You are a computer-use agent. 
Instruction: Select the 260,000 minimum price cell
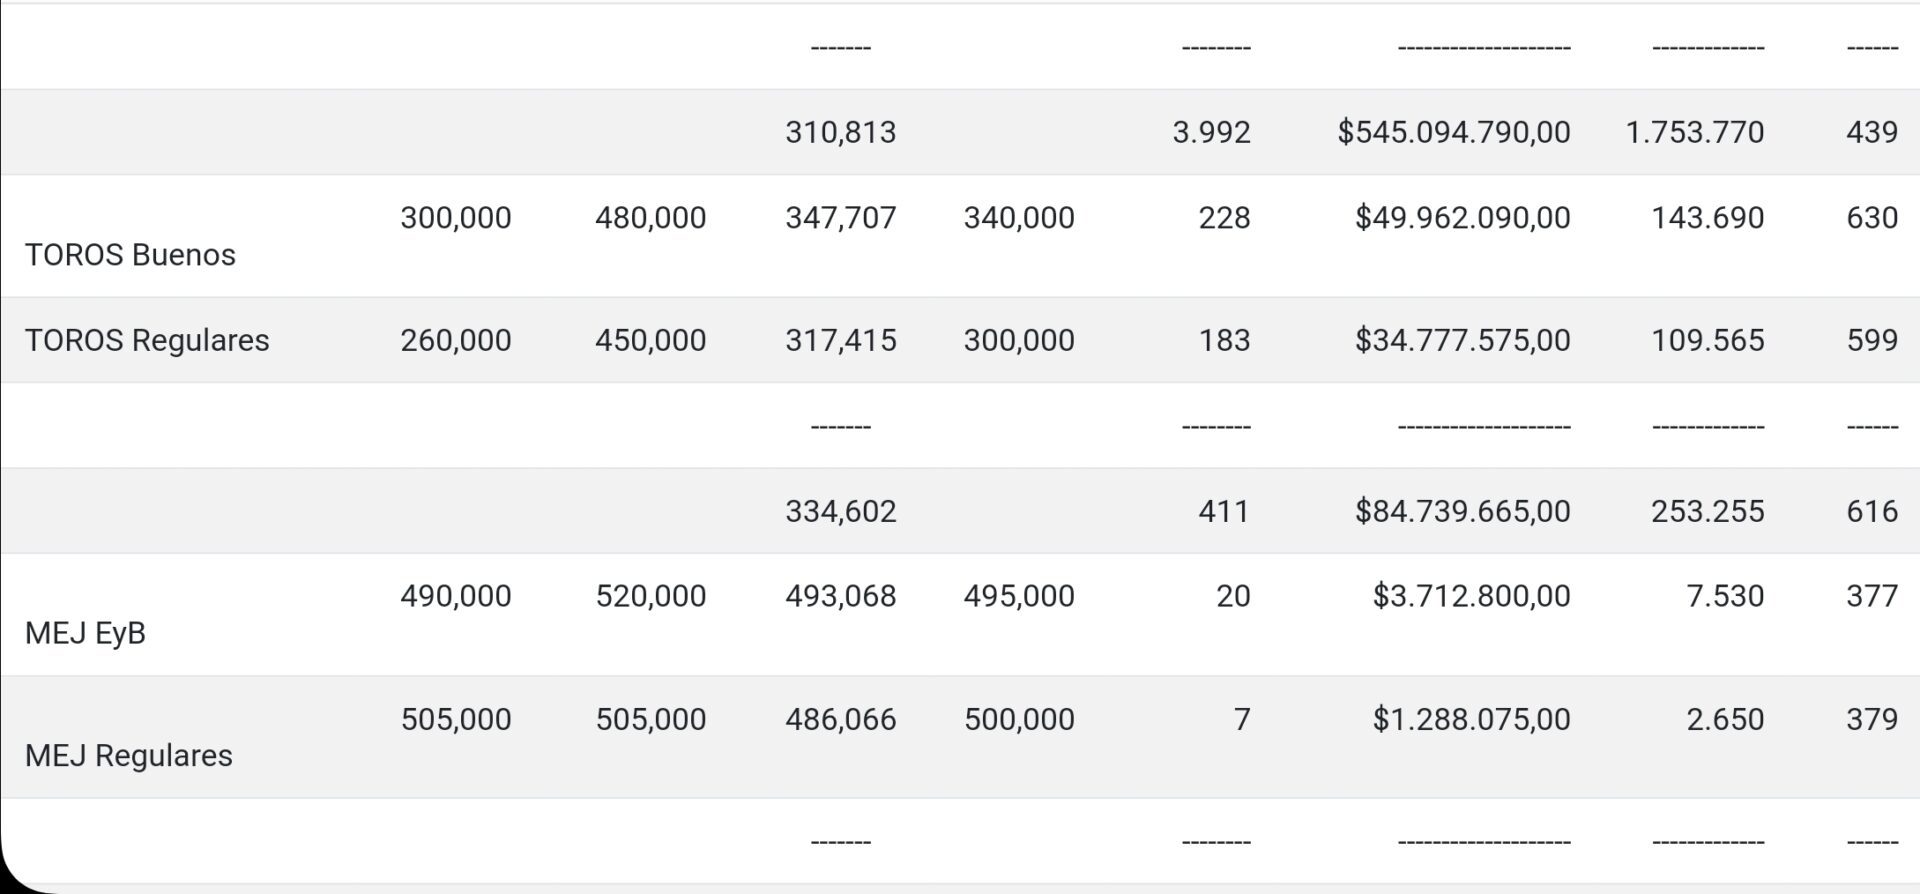click(x=455, y=340)
